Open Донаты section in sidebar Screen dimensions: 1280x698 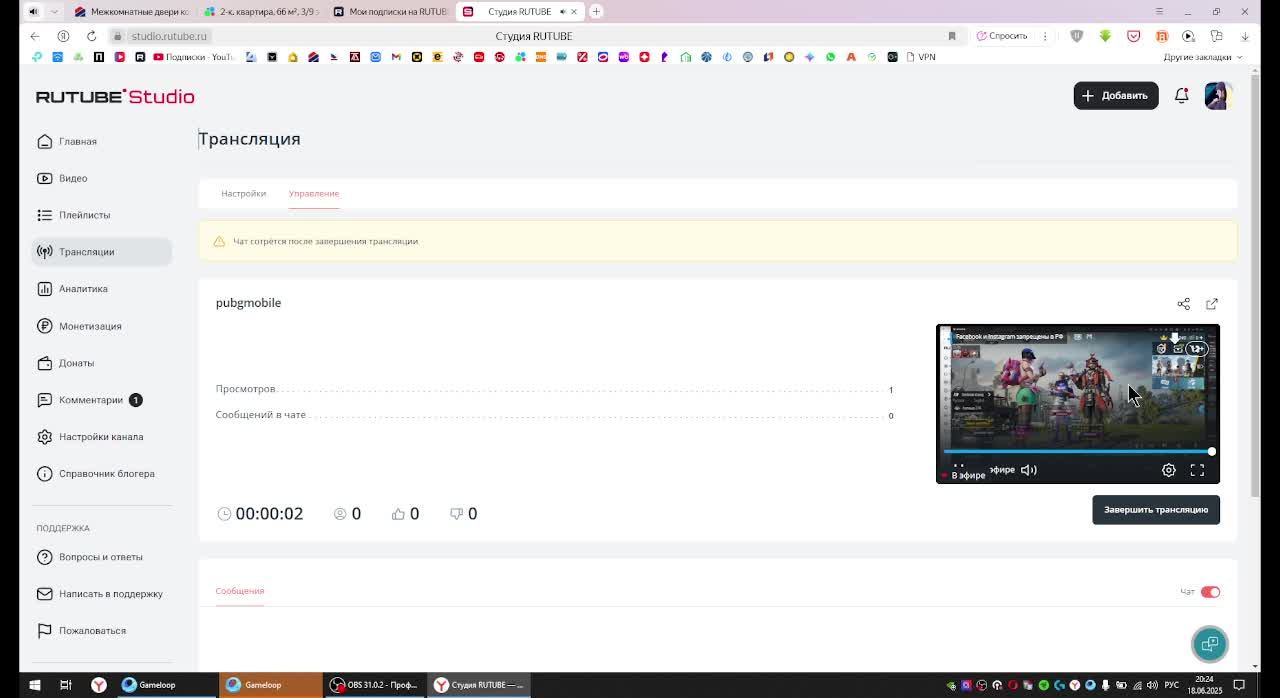[76, 363]
